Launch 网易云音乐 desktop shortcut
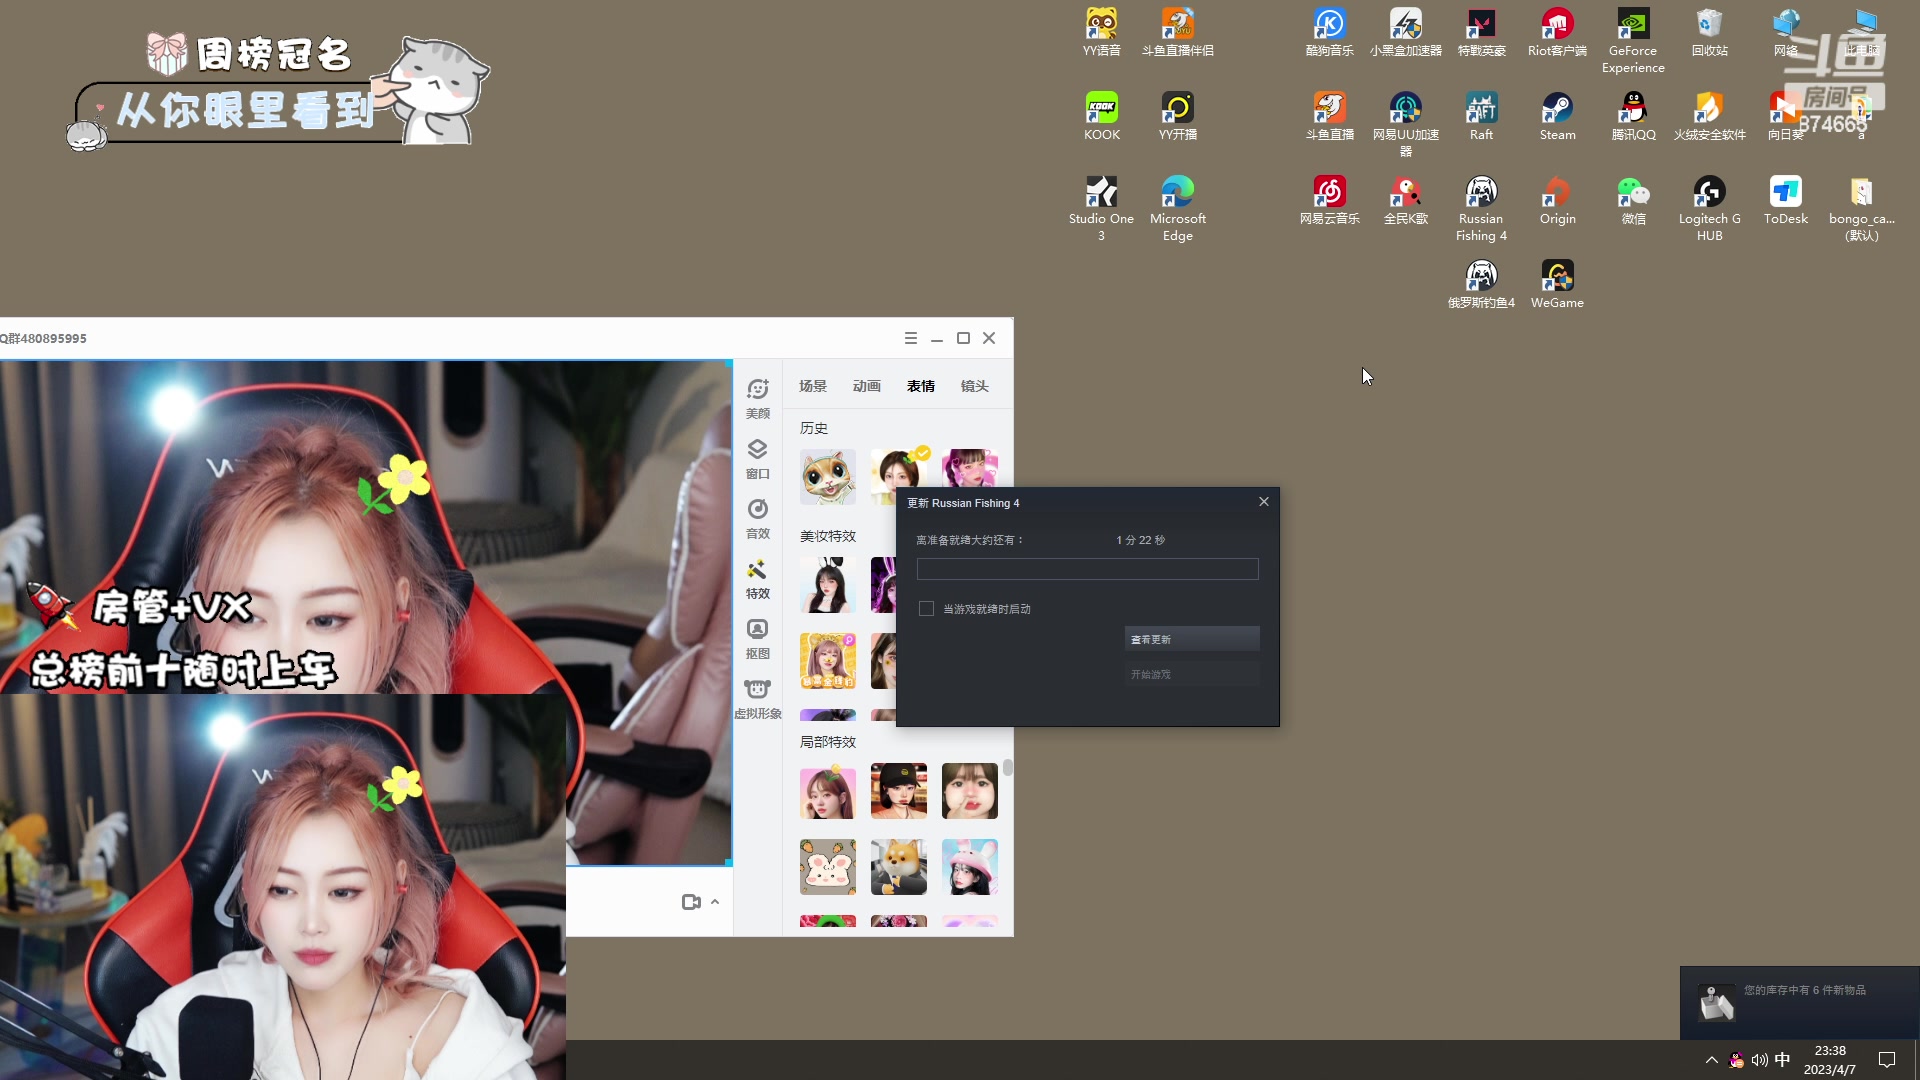 pyautogui.click(x=1329, y=200)
